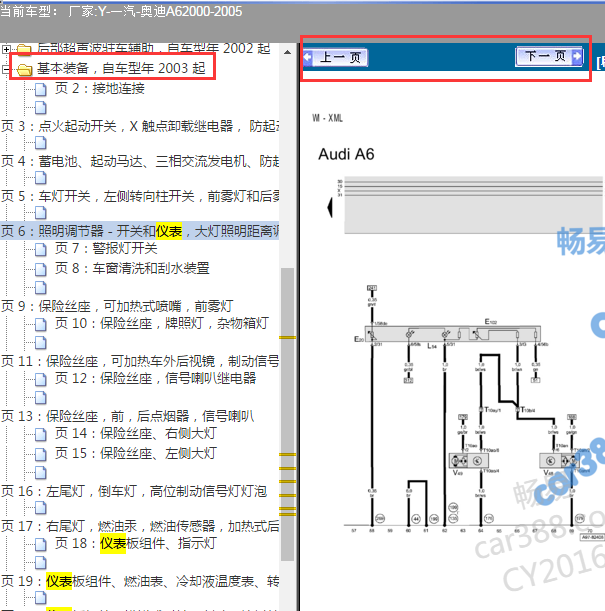Viewport: 605px width, 611px height.
Task: Collapse 基本装备，自车型年 2003 起 folder node
Action: (5, 69)
